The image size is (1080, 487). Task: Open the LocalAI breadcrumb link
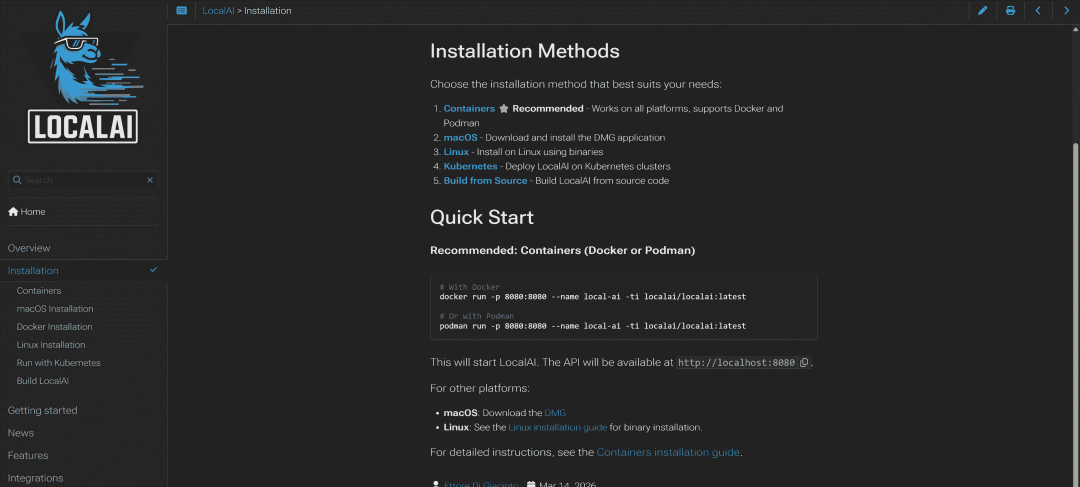pos(218,10)
